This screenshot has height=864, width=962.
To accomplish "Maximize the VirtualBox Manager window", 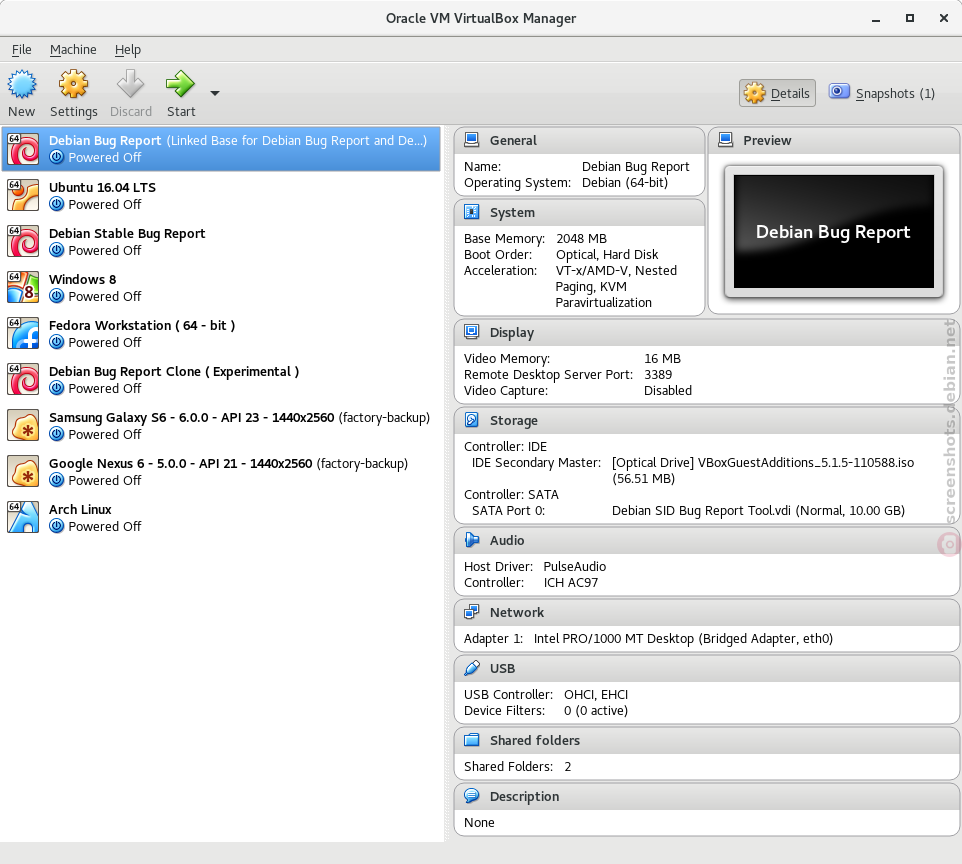I will click(910, 18).
